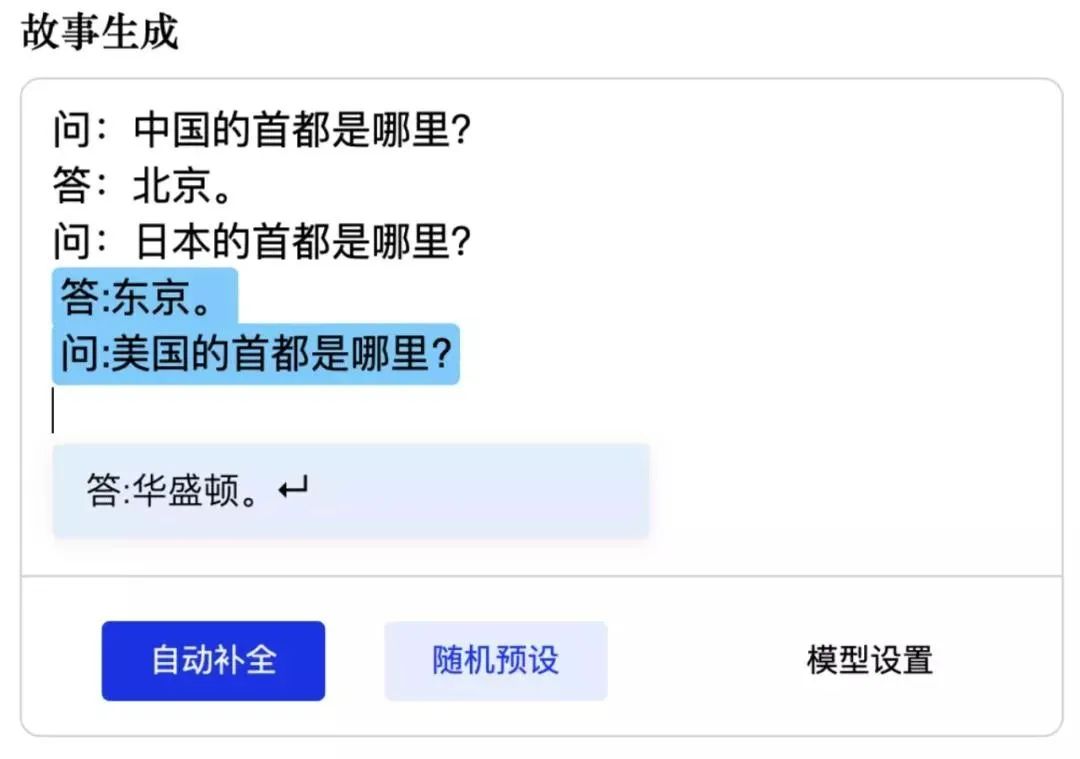Click the 故事生成 heading
1080x759 pixels.
click(x=99, y=31)
